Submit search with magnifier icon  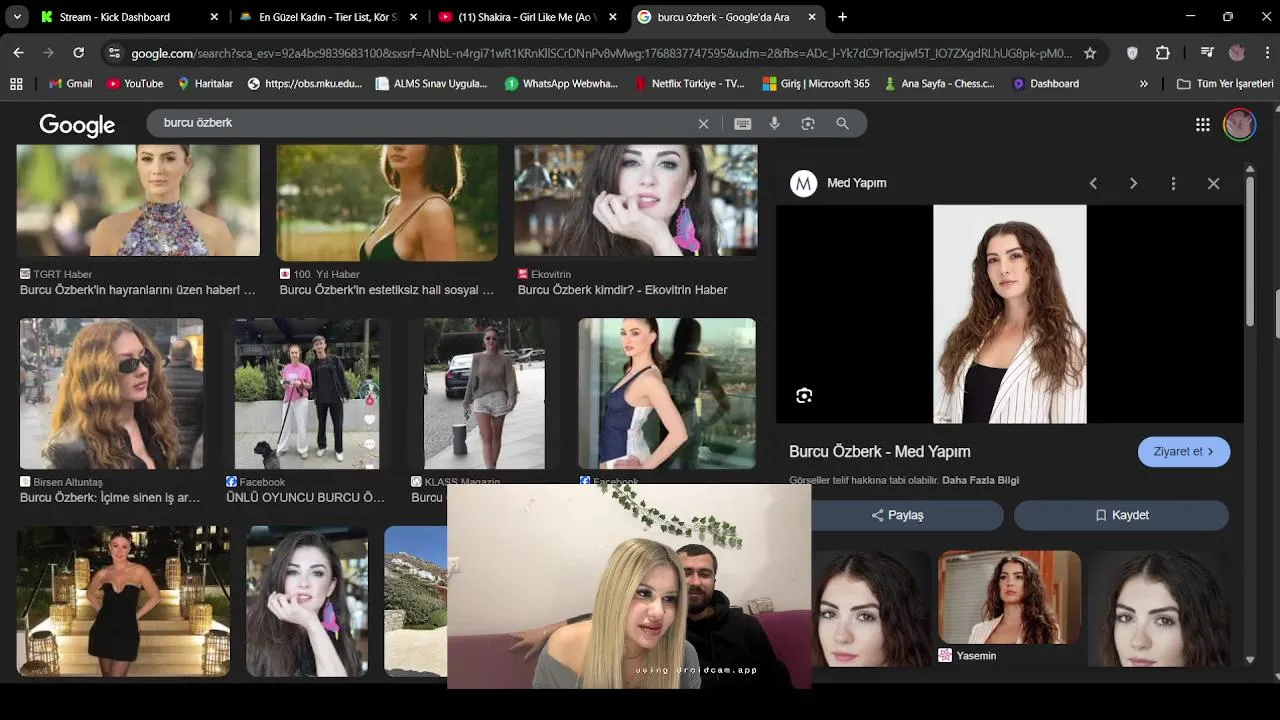click(x=842, y=124)
